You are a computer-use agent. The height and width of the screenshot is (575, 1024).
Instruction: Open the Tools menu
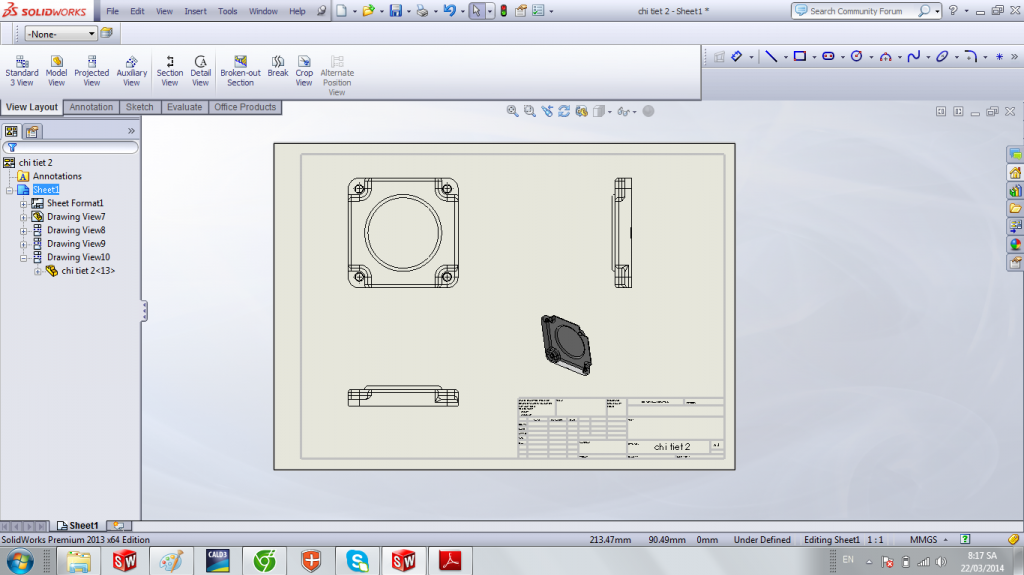227,11
